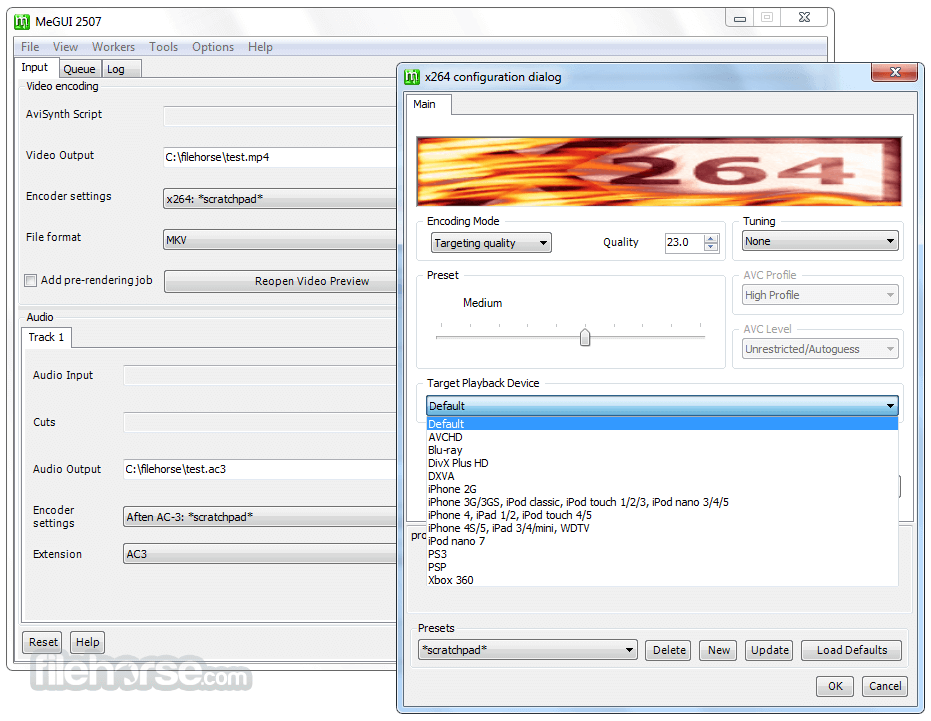931x721 pixels.
Task: Click the Reset button in MeGUI
Action: (43, 642)
